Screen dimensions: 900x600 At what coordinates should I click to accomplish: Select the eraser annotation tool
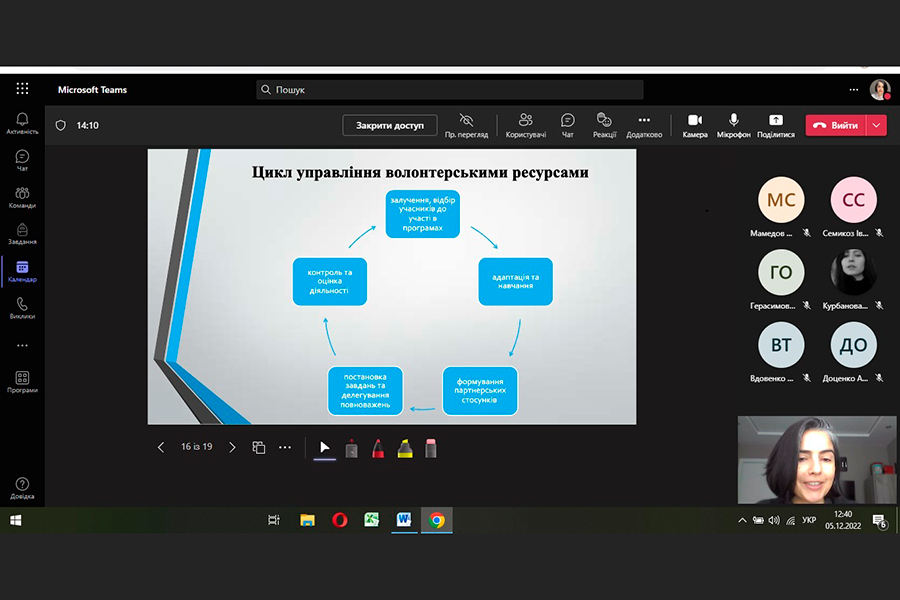[431, 447]
